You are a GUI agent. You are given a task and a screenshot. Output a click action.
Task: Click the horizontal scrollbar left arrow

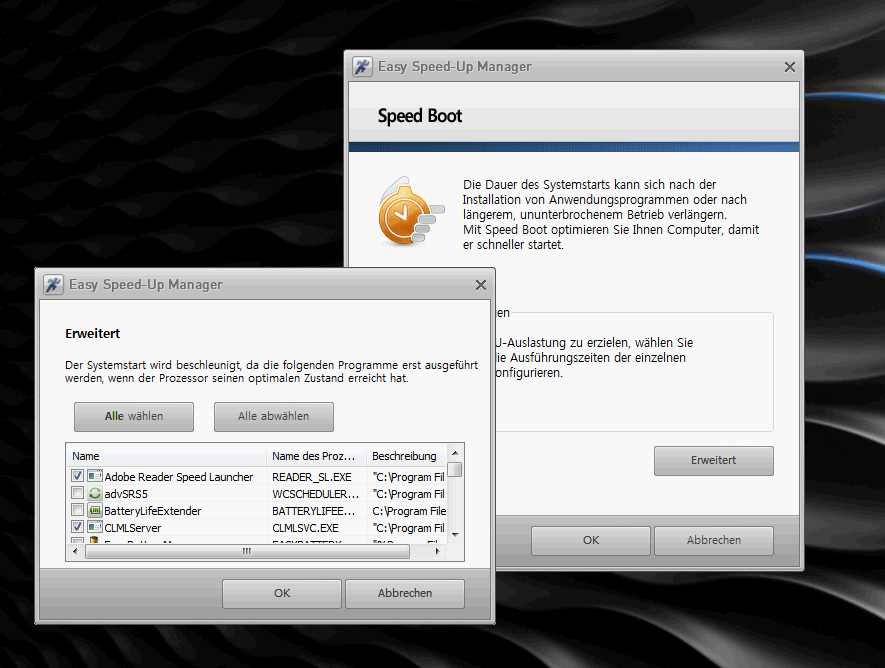[x=76, y=552]
